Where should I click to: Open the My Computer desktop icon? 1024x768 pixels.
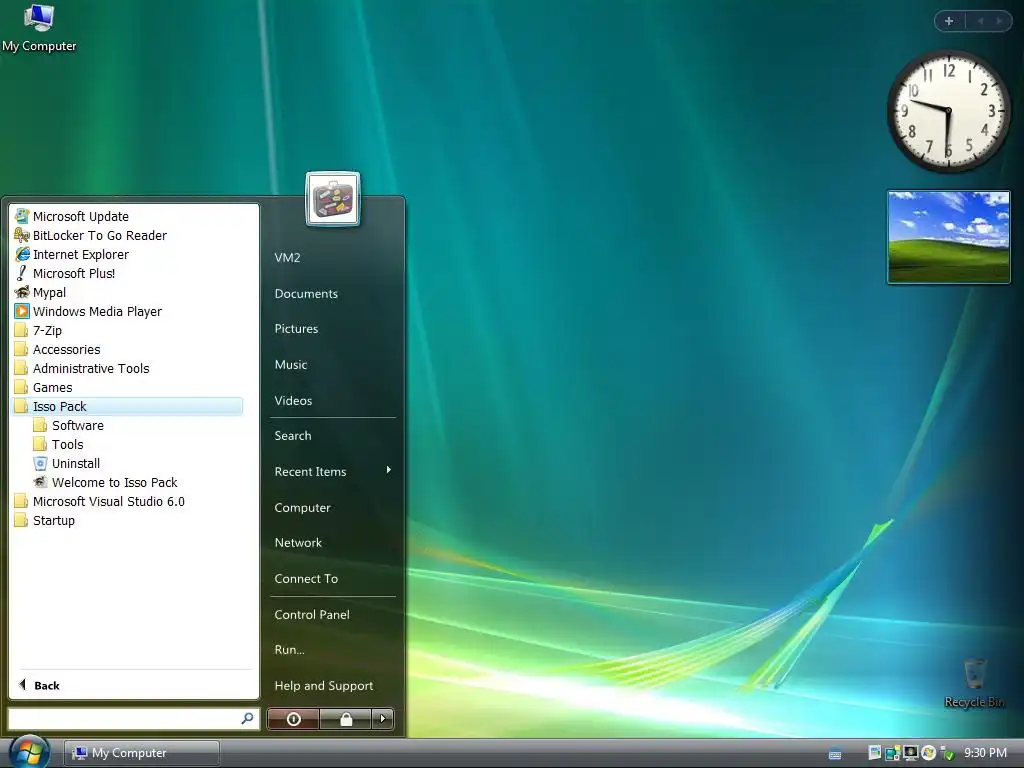pyautogui.click(x=39, y=28)
